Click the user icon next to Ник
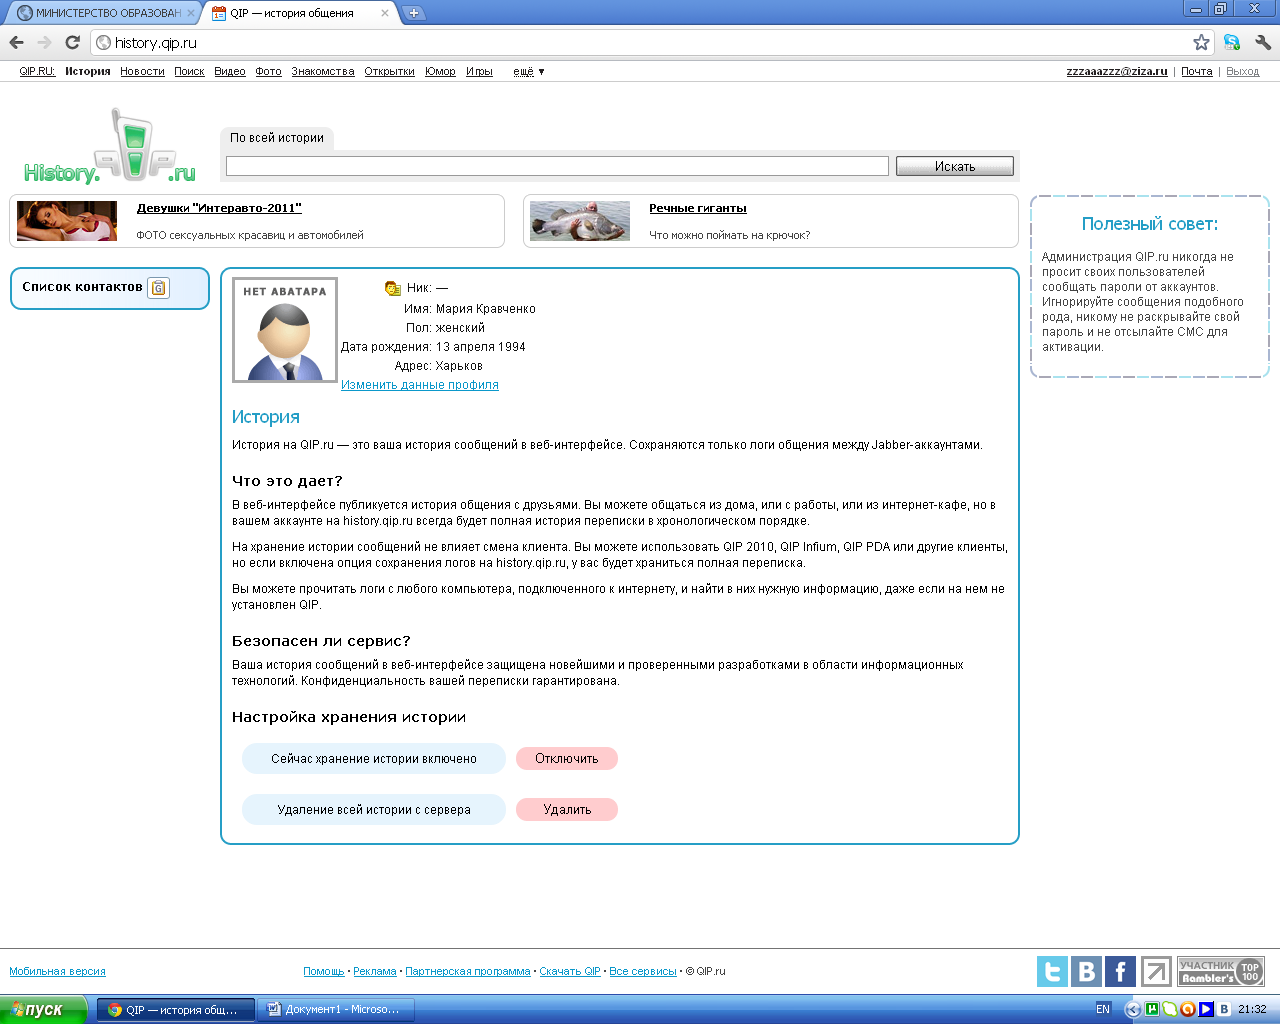 392,288
